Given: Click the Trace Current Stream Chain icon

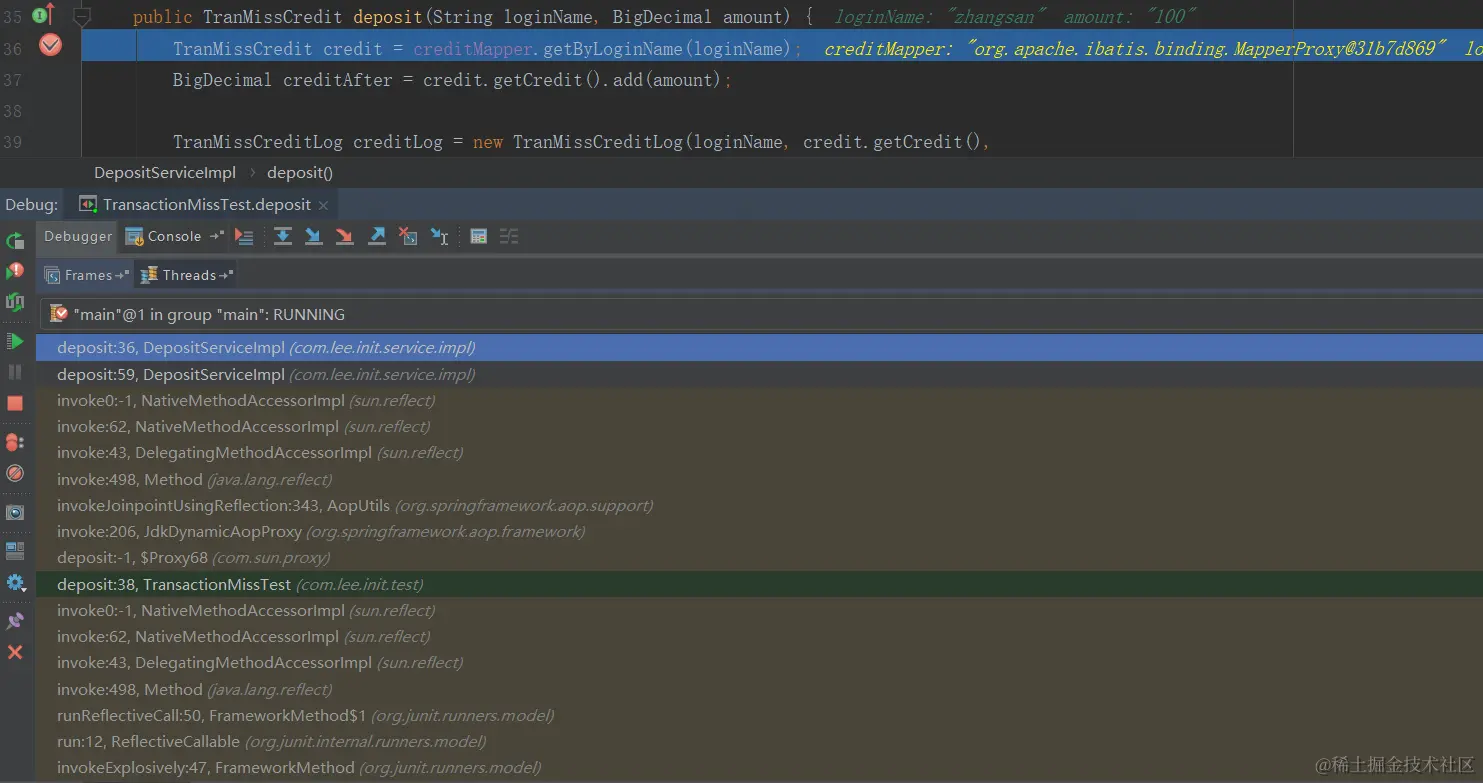Looking at the screenshot, I should click(x=509, y=236).
